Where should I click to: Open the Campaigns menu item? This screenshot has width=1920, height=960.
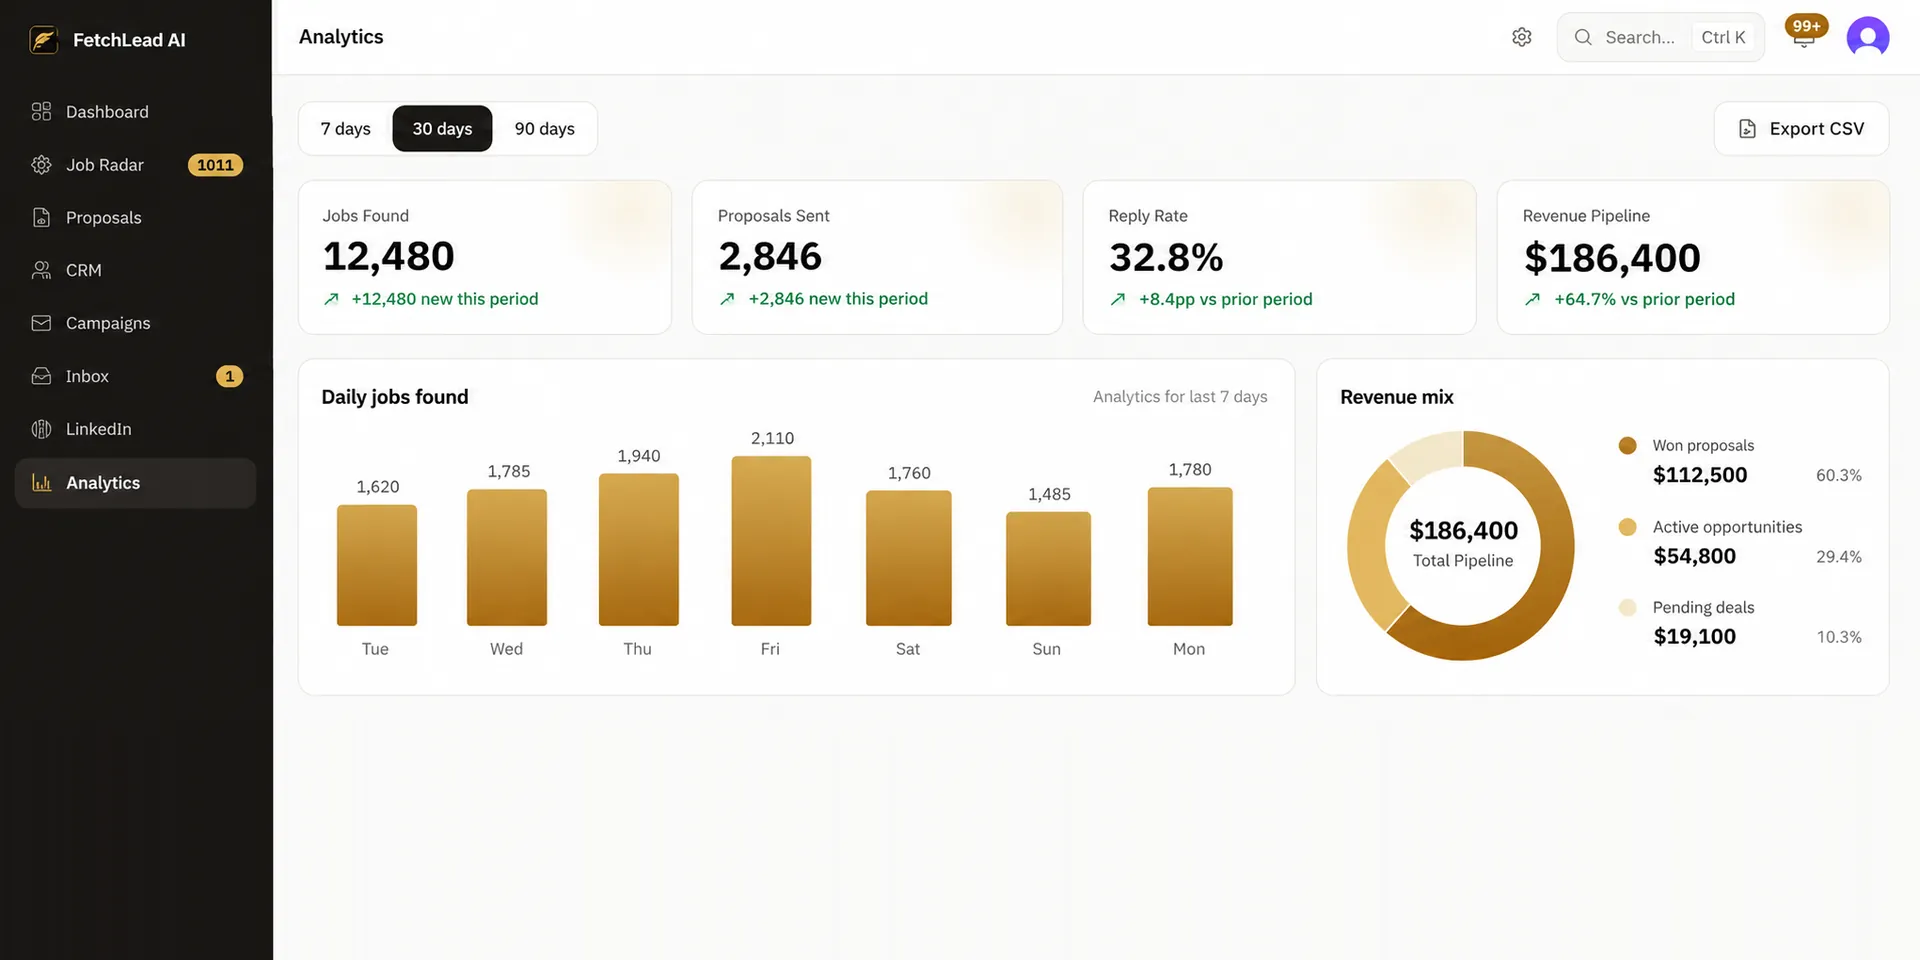coord(136,323)
